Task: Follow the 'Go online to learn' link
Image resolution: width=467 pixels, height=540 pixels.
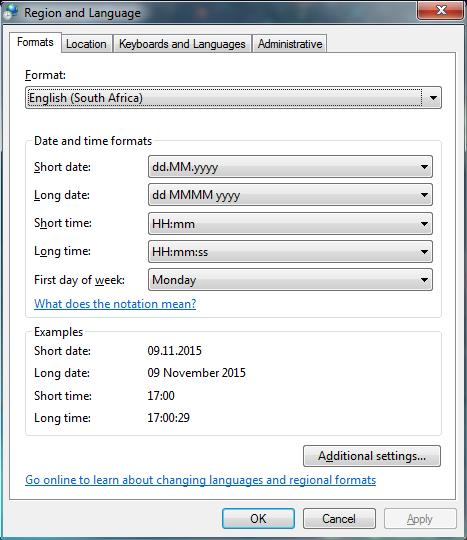Action: pyautogui.click(x=200, y=480)
